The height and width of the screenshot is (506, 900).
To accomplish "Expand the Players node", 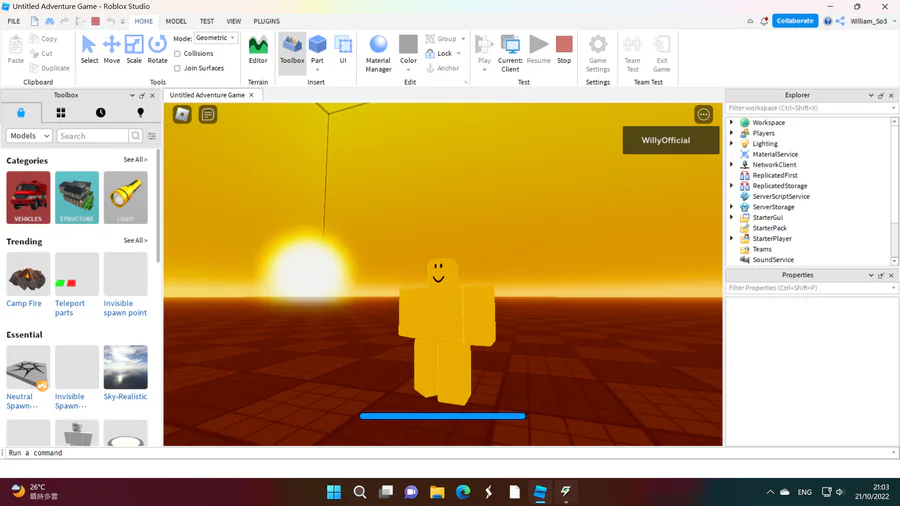I will [x=731, y=133].
